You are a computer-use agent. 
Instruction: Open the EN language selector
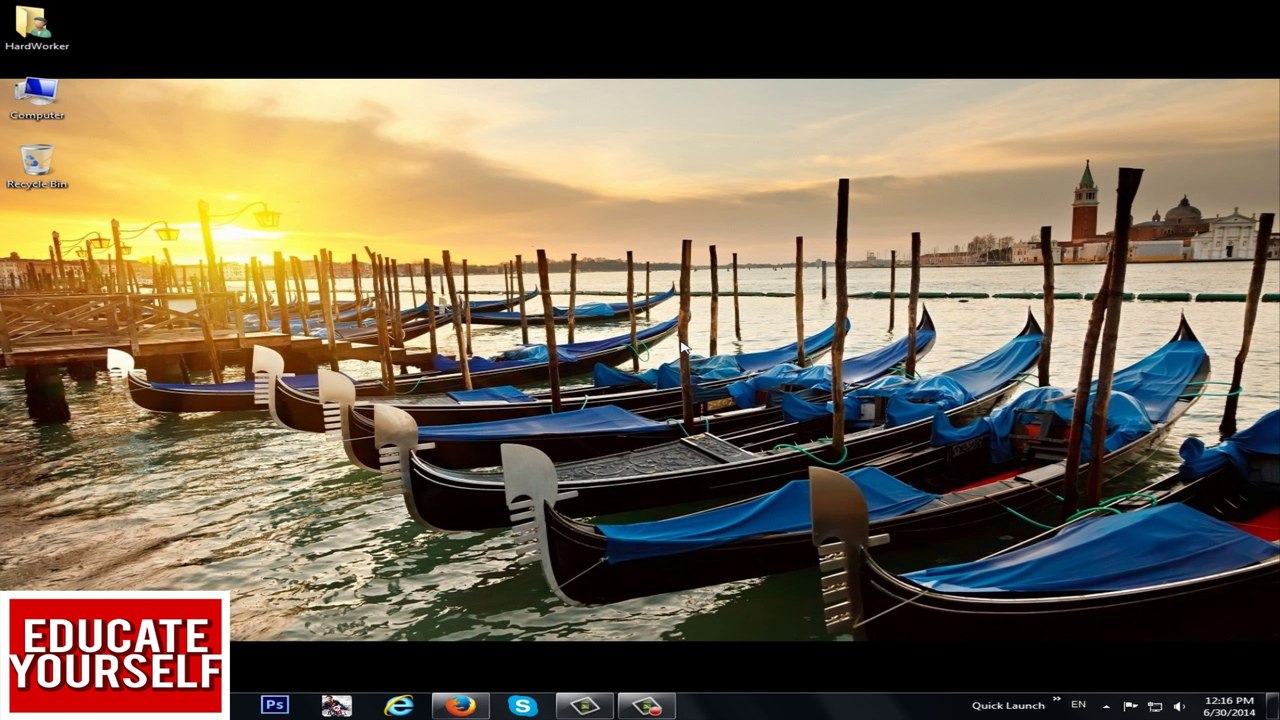point(1078,705)
